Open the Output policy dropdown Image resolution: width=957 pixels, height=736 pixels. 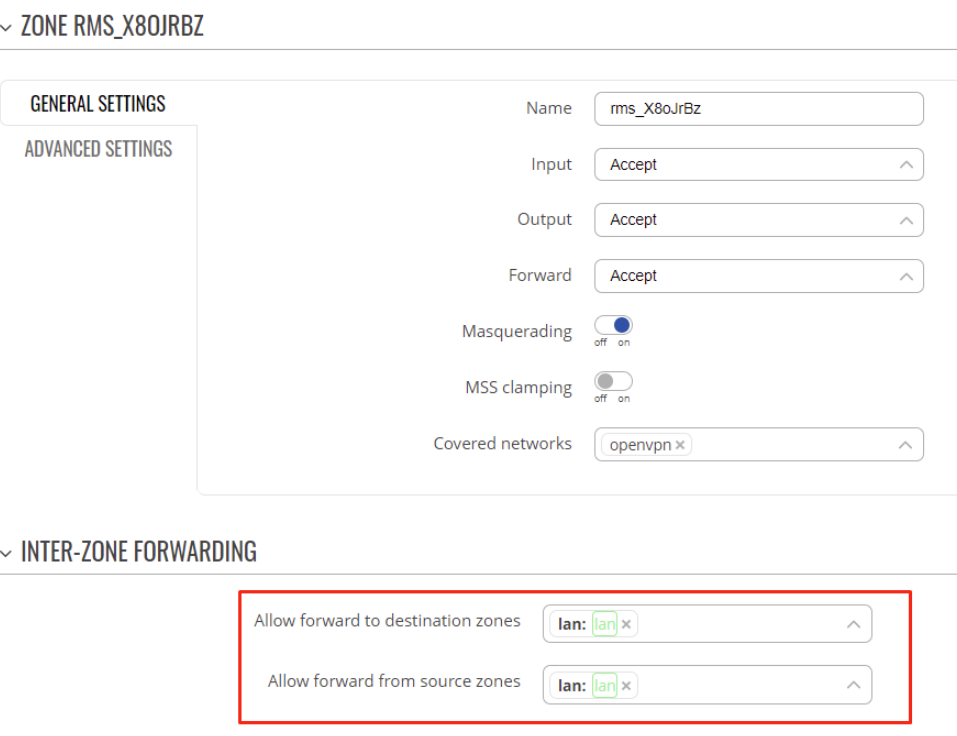759,220
